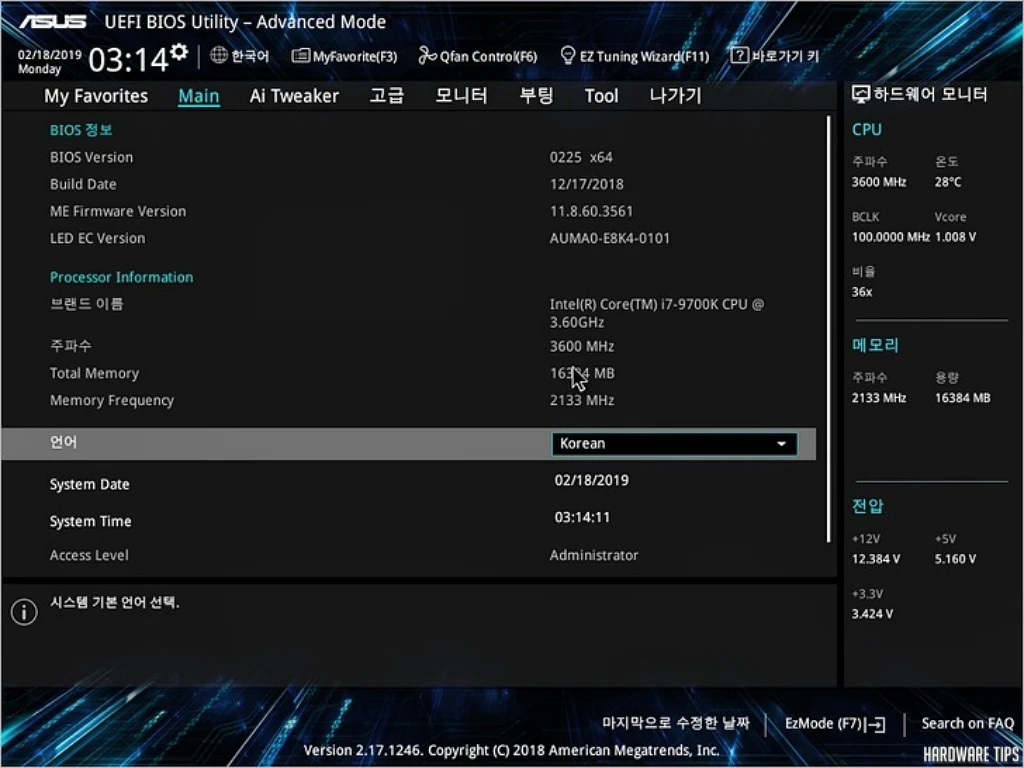Viewport: 1024px width, 768px height.
Task: Click Search on FAQ
Action: 967,724
